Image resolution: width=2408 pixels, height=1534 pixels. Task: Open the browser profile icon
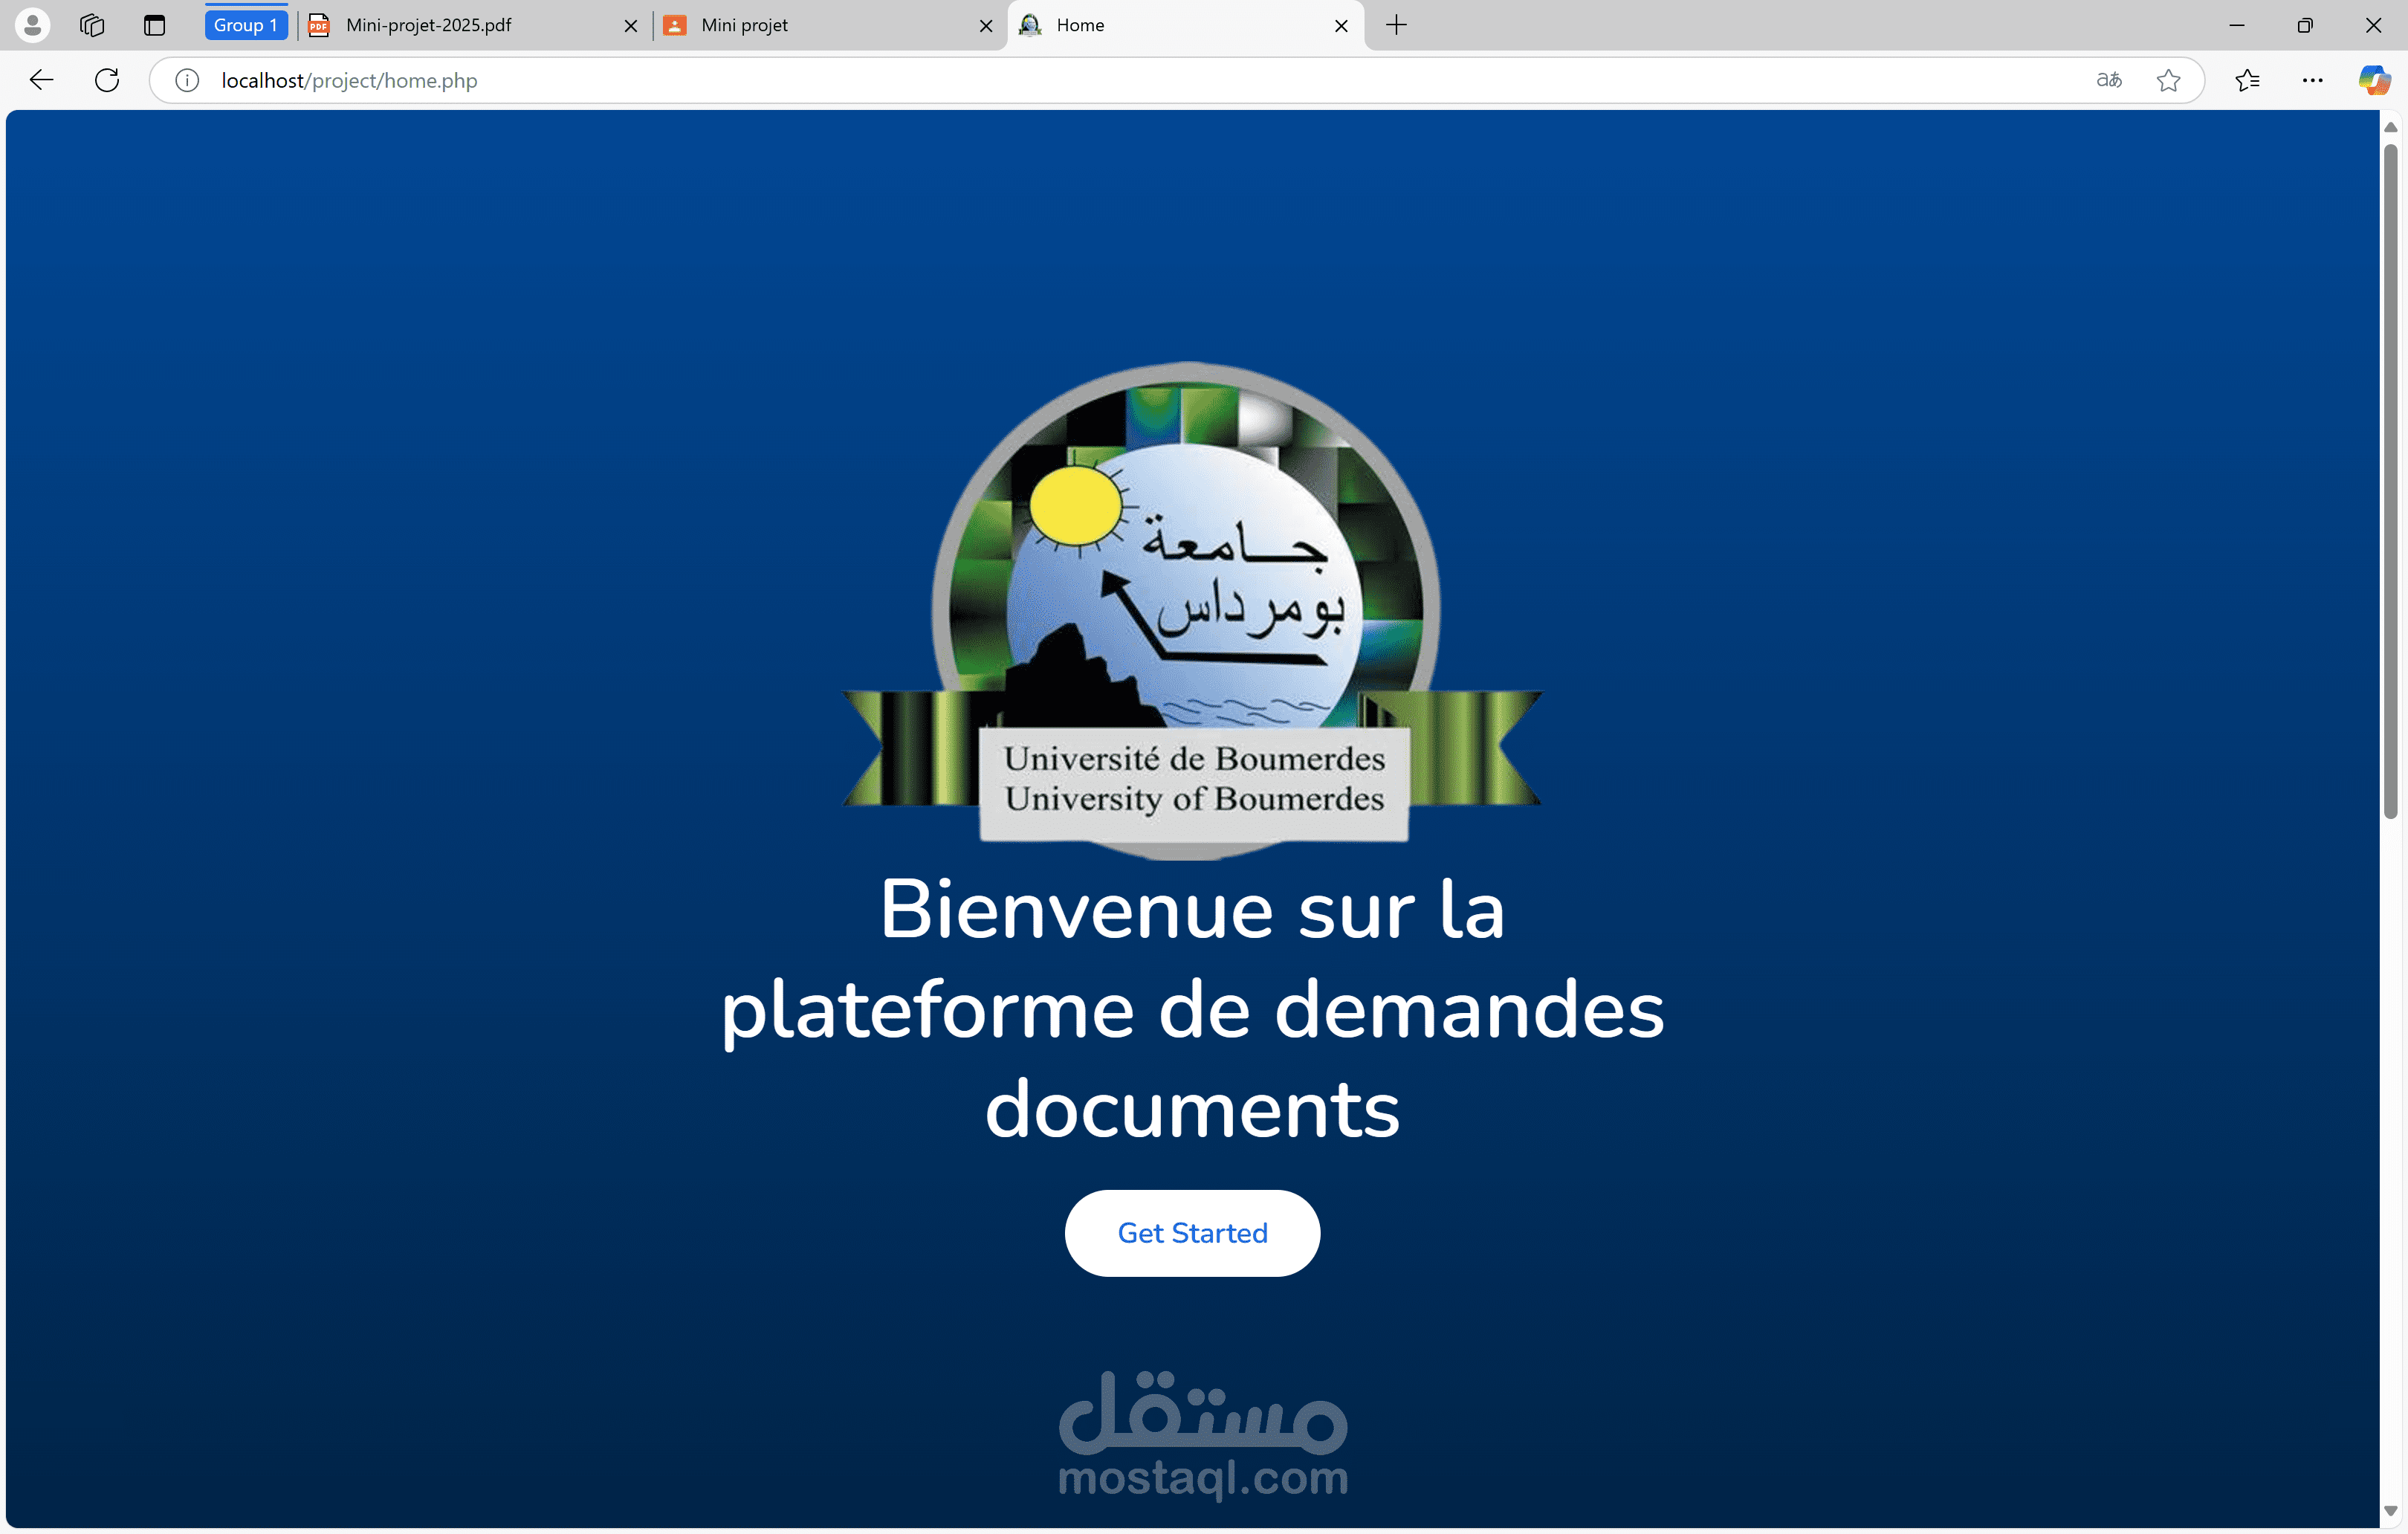pos(32,25)
